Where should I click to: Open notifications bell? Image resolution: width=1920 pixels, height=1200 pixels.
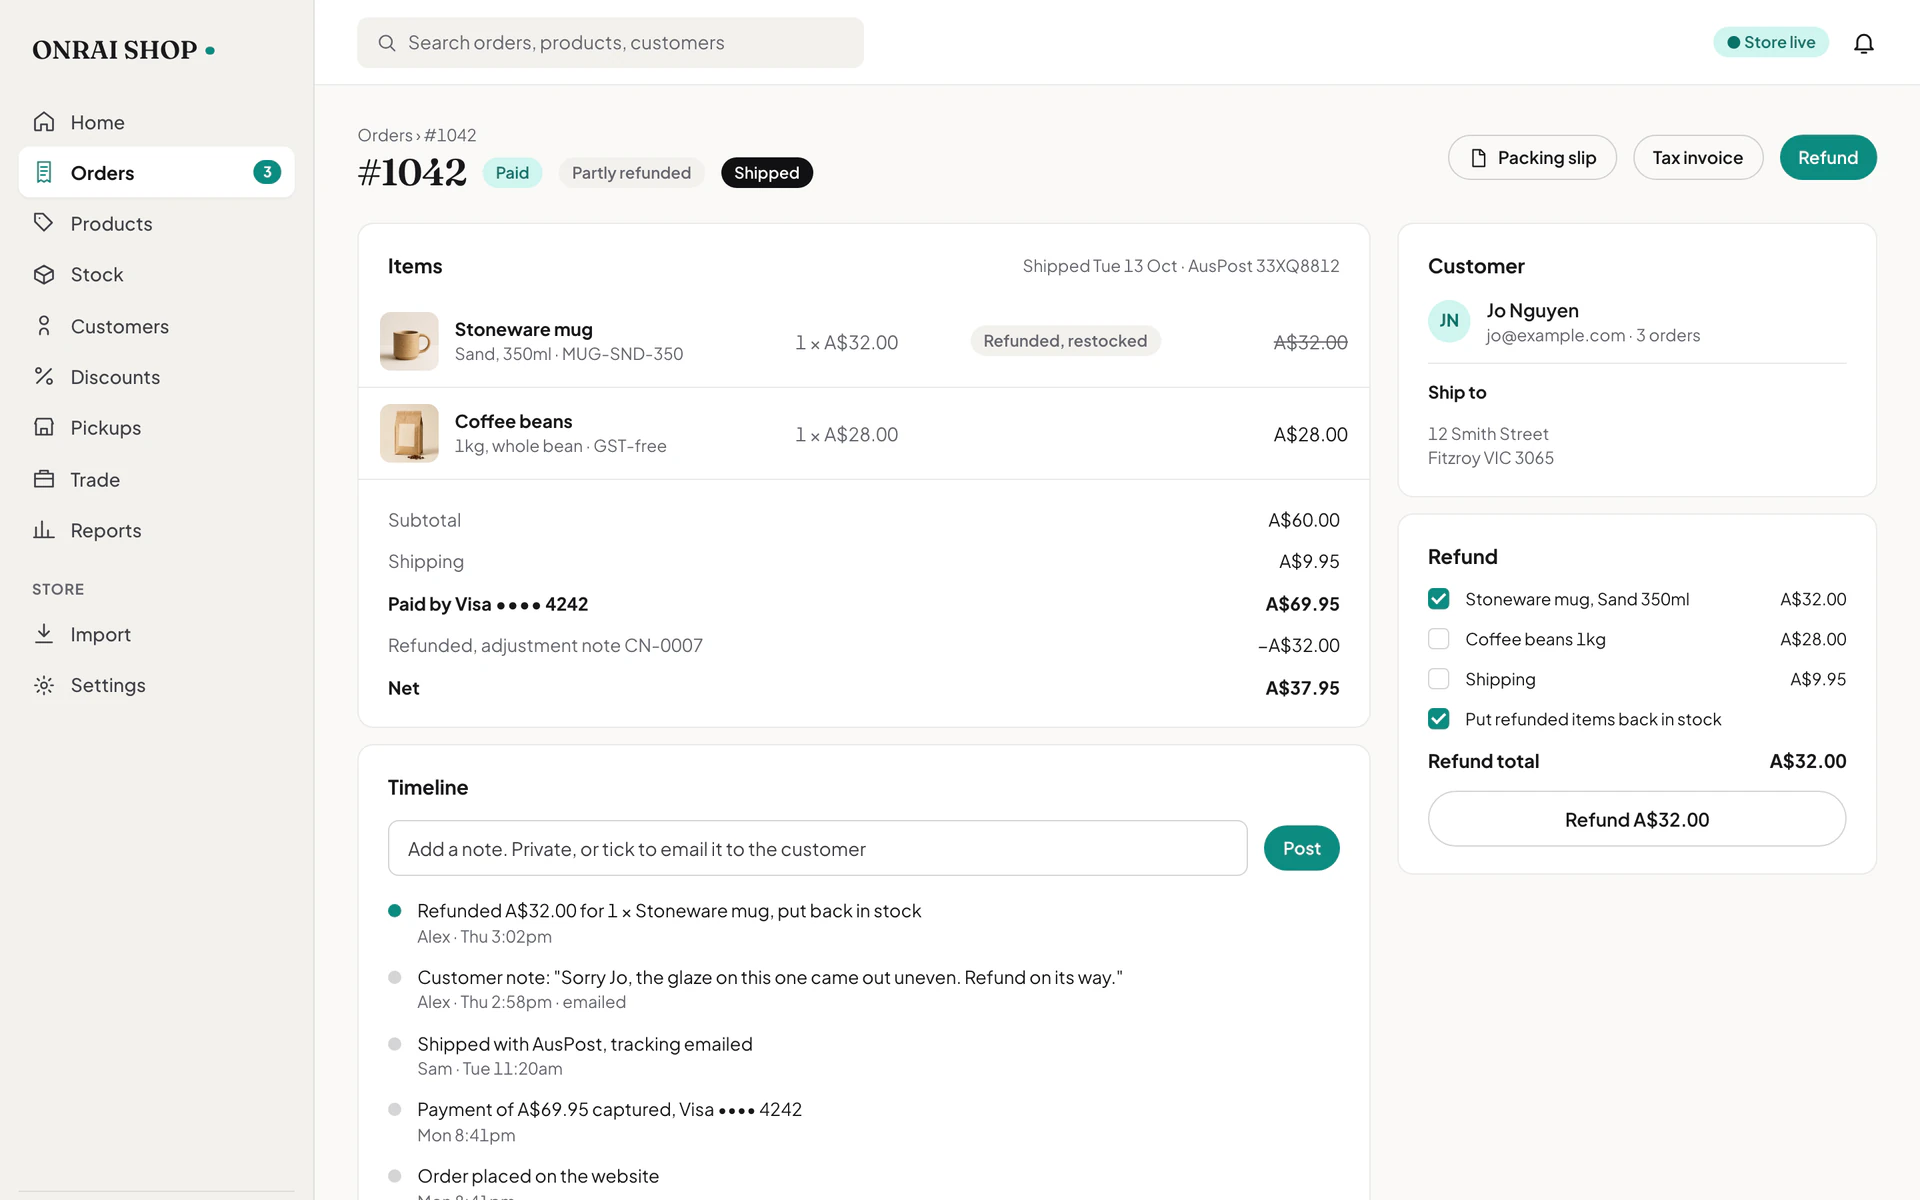1863,43
